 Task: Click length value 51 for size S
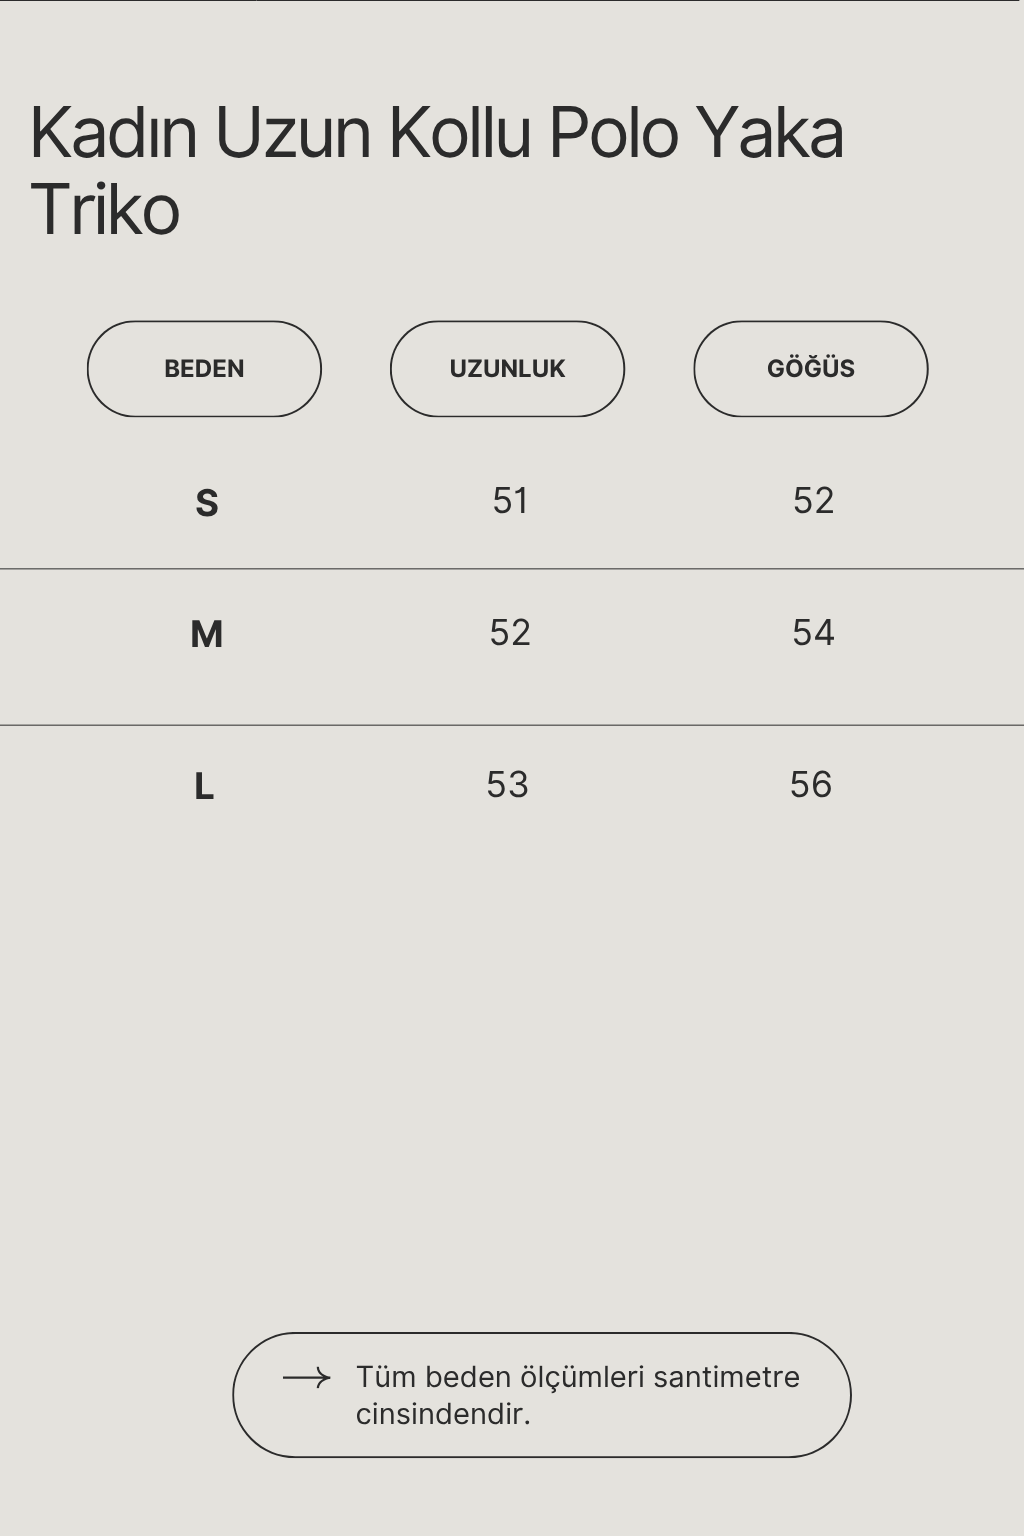click(x=510, y=500)
